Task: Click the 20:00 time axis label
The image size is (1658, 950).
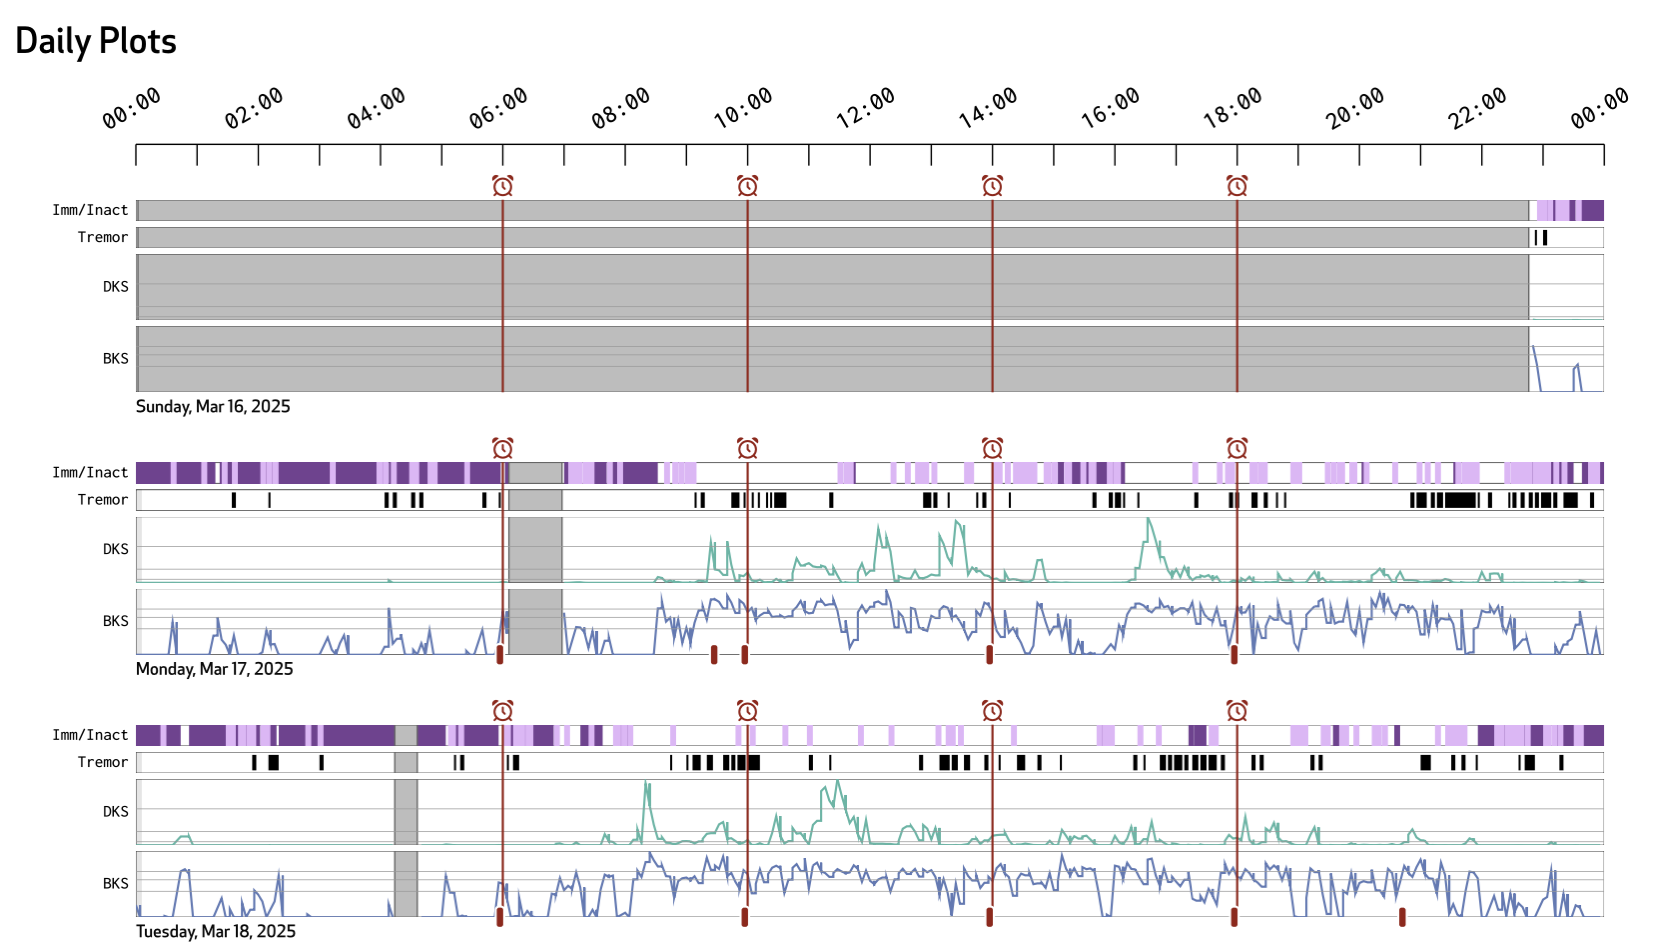Action: pos(1355,108)
